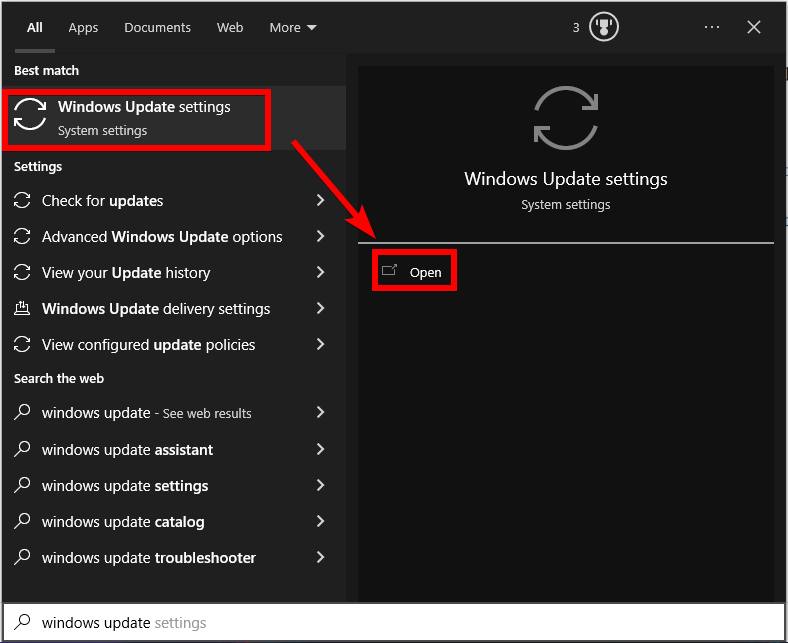Open the More dropdown
This screenshot has width=788, height=643.
click(x=293, y=28)
